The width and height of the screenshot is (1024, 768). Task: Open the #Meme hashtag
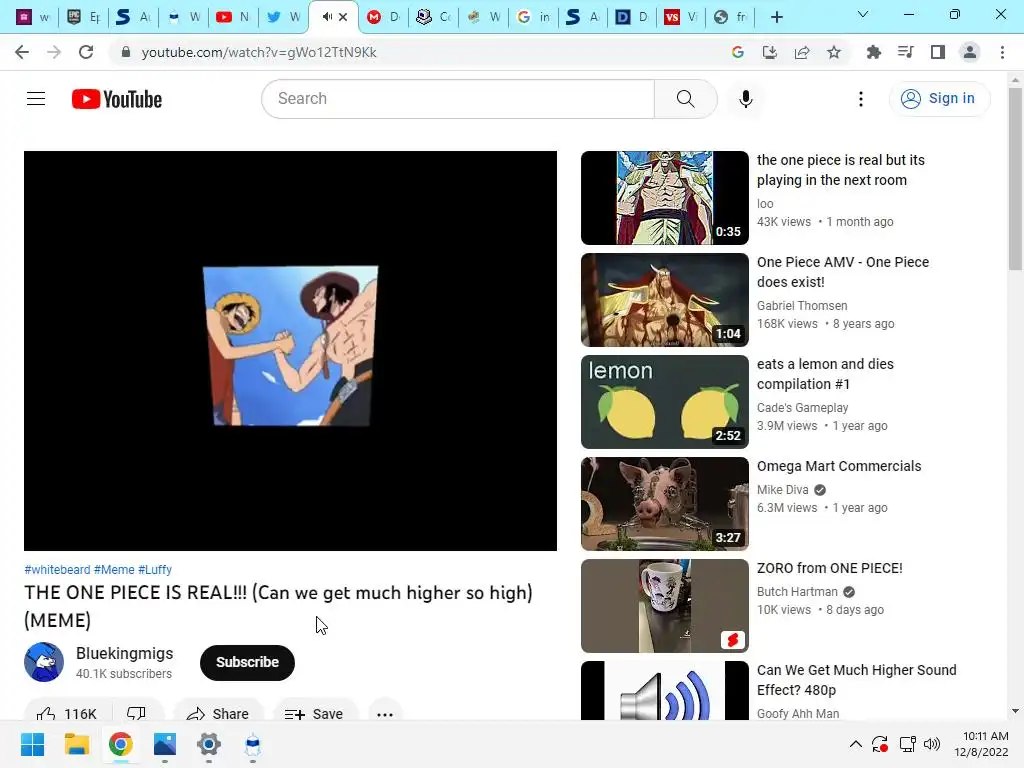[114, 569]
